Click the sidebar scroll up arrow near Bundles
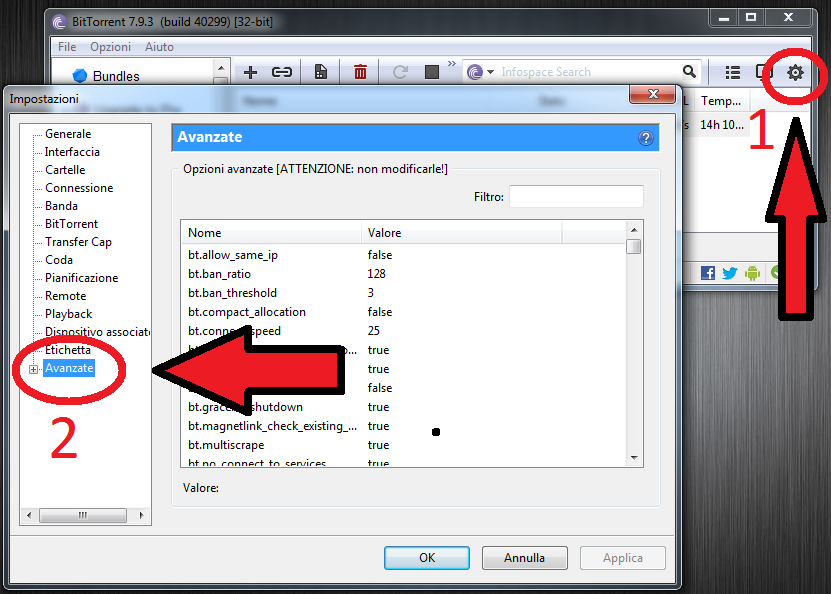 pyautogui.click(x=221, y=68)
